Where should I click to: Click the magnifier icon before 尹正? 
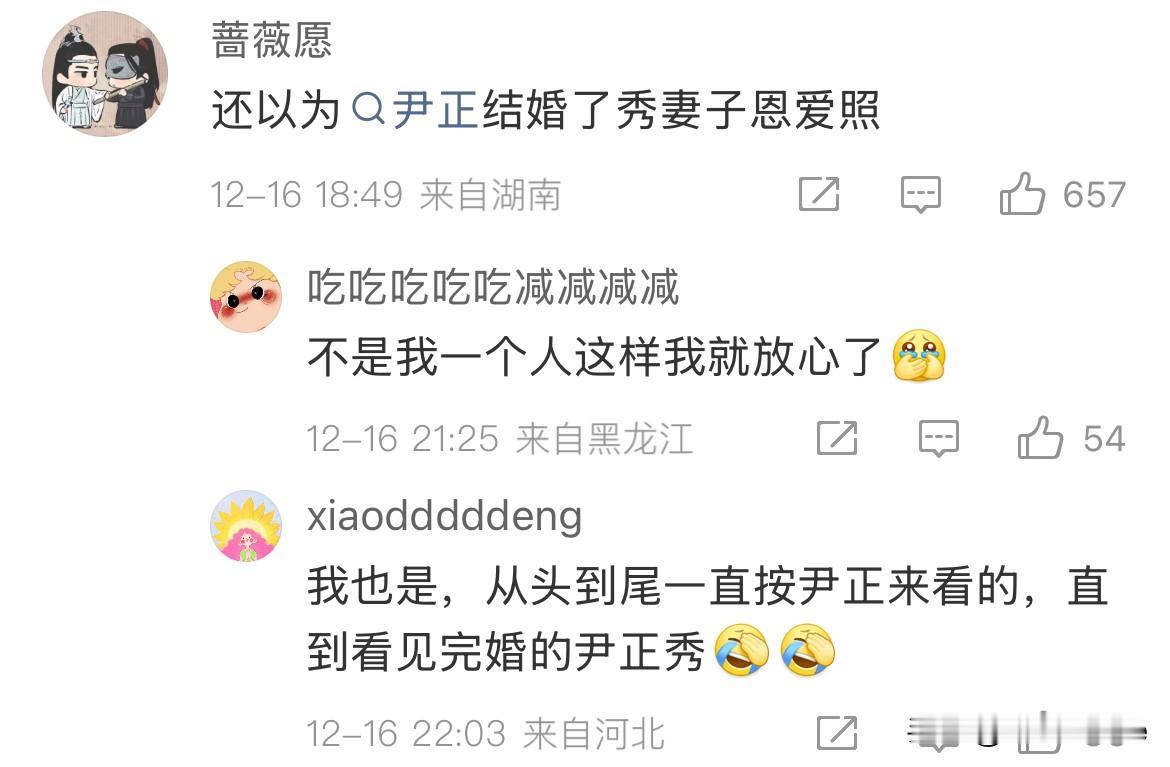tap(367, 110)
